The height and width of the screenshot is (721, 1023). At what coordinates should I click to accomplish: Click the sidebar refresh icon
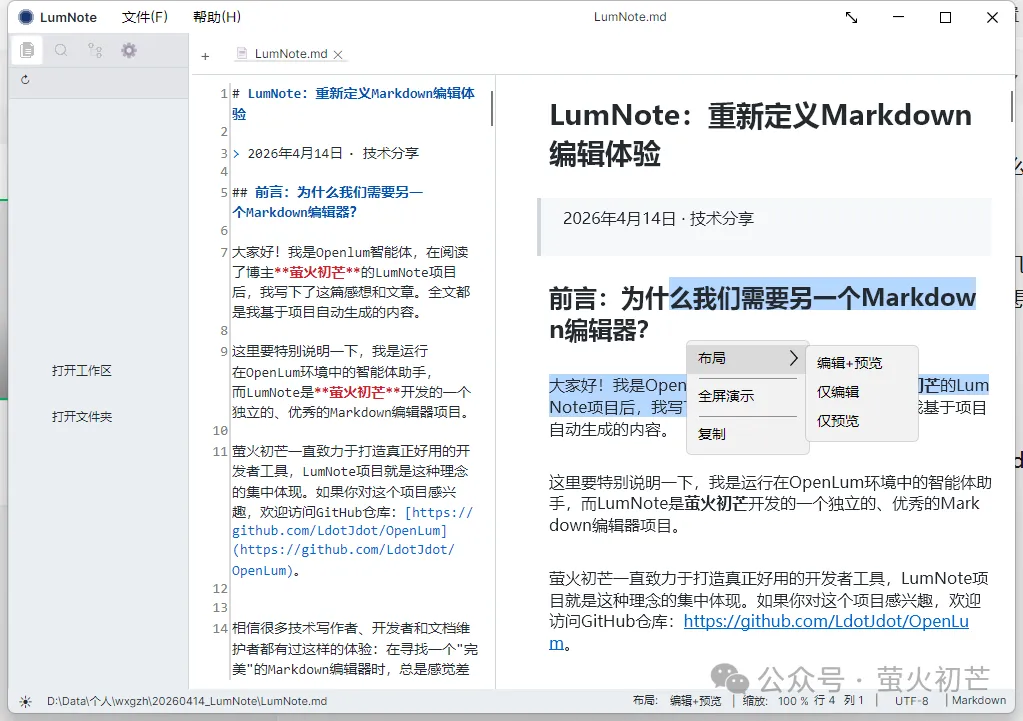(x=25, y=80)
